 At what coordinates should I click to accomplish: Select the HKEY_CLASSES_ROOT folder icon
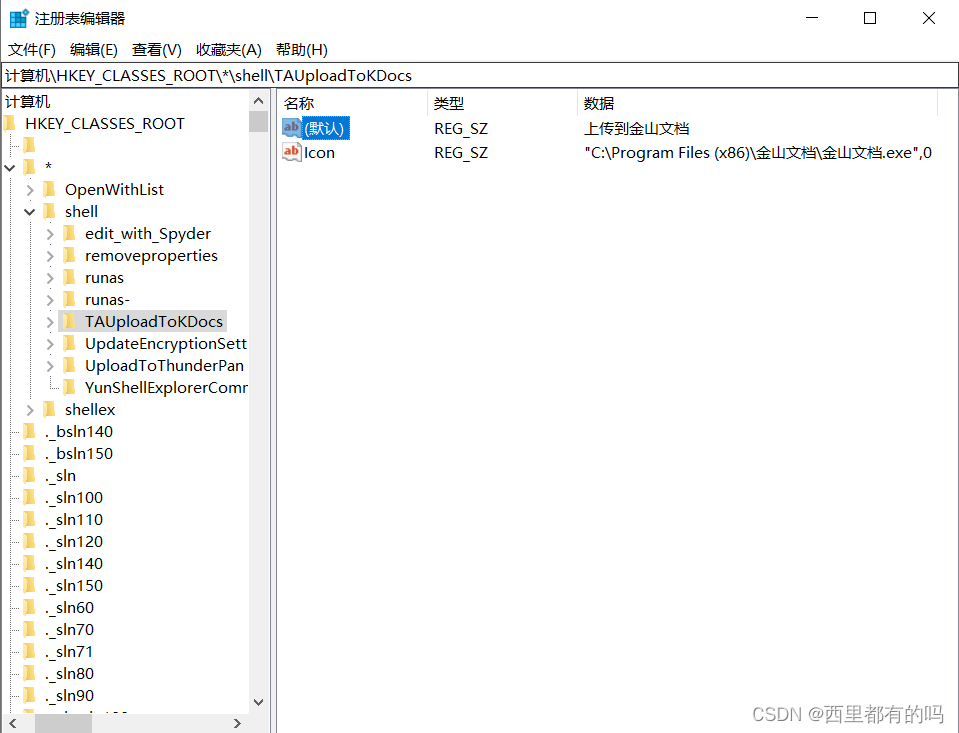pos(9,124)
